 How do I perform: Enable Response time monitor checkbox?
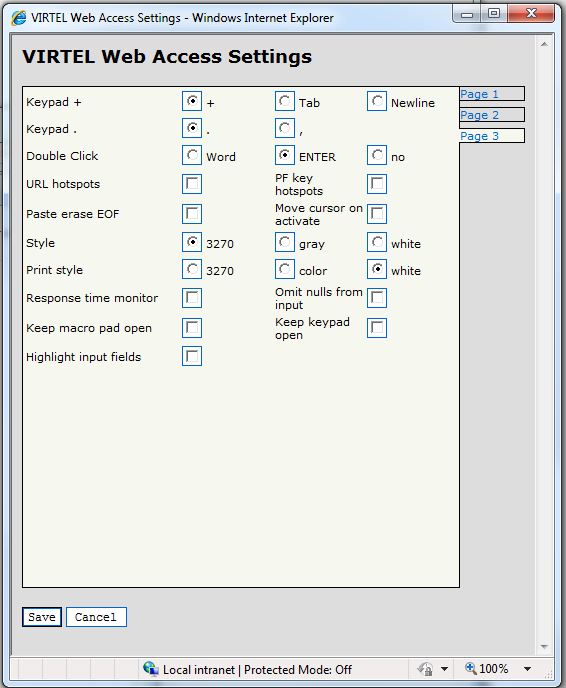click(x=192, y=298)
